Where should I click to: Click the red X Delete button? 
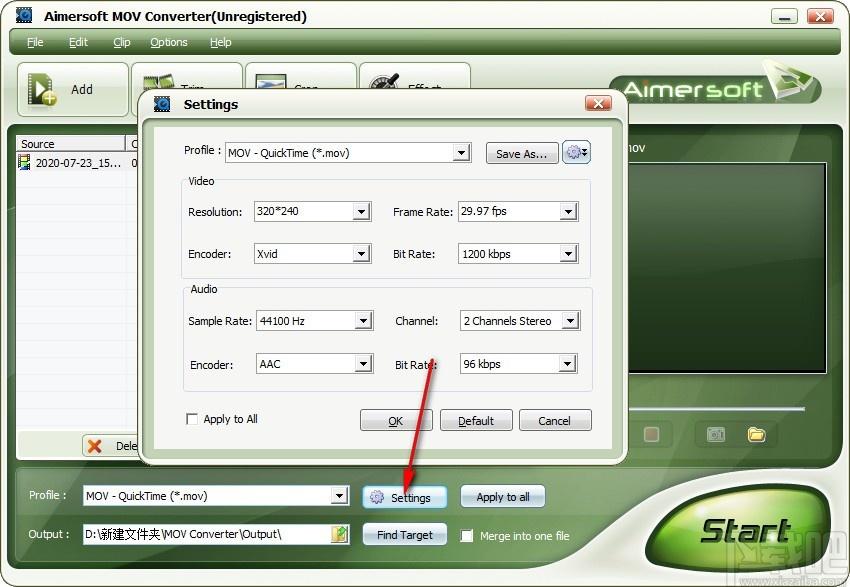(110, 446)
